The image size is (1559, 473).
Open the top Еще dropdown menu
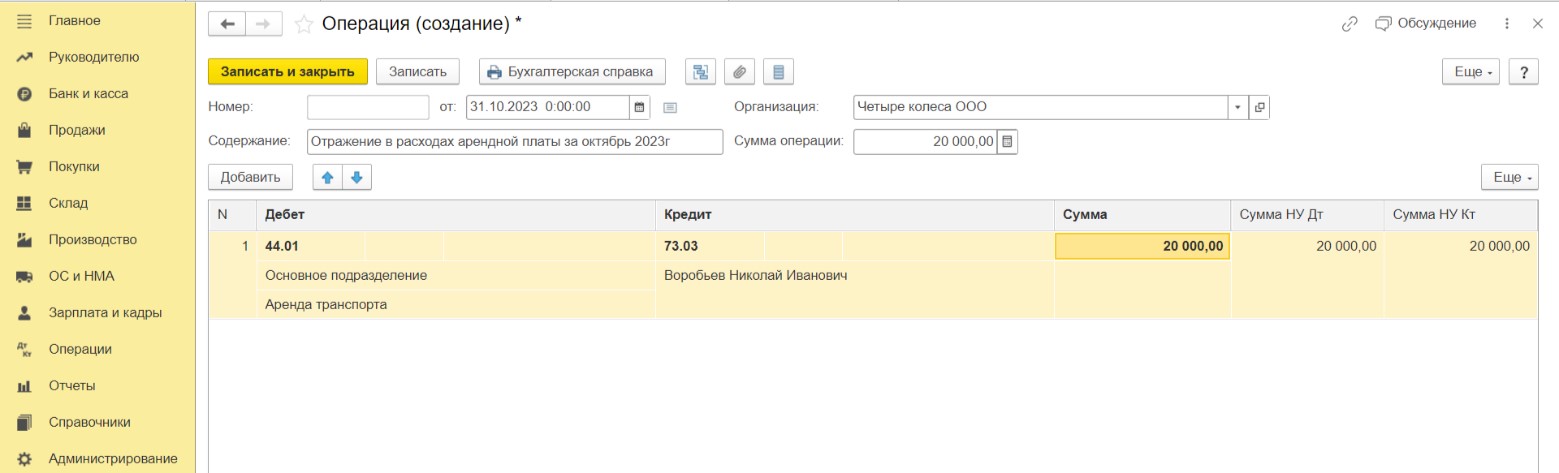pyautogui.click(x=1470, y=72)
